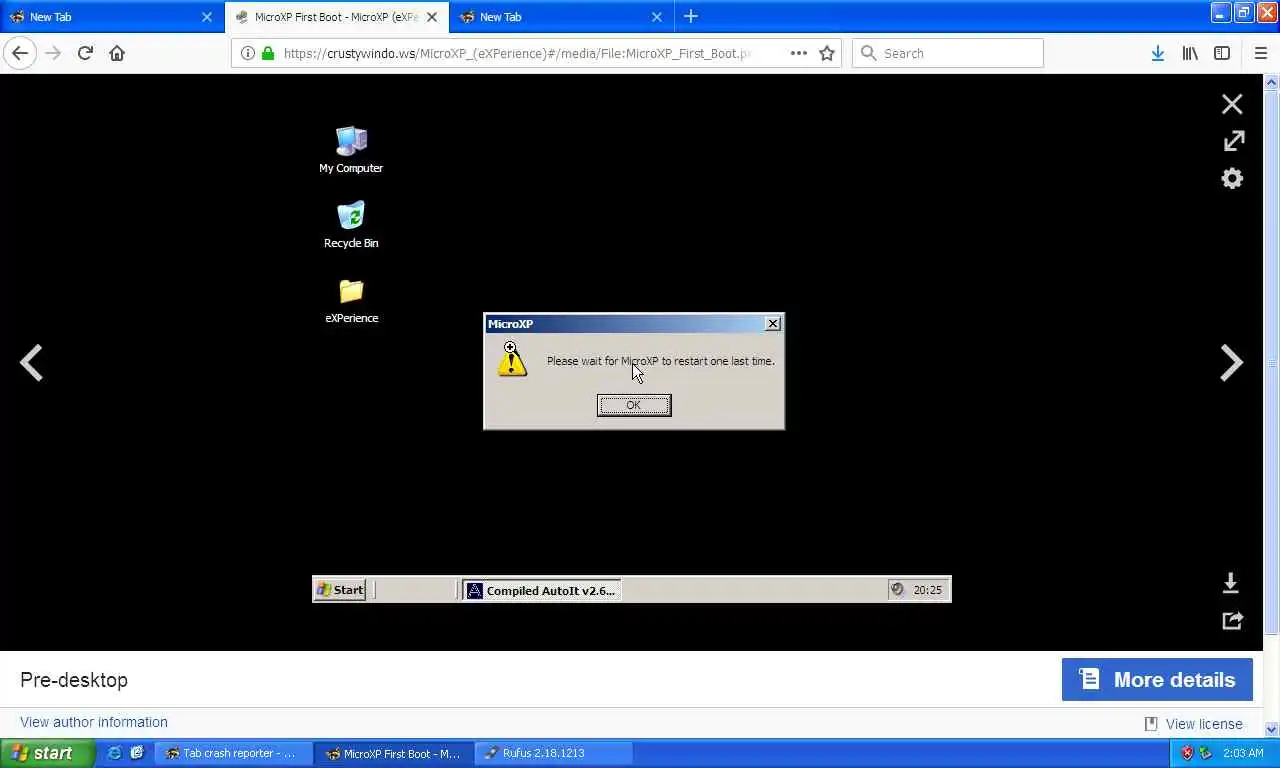
Task: Select MicroXP First Boot taskbar item
Action: pos(393,753)
